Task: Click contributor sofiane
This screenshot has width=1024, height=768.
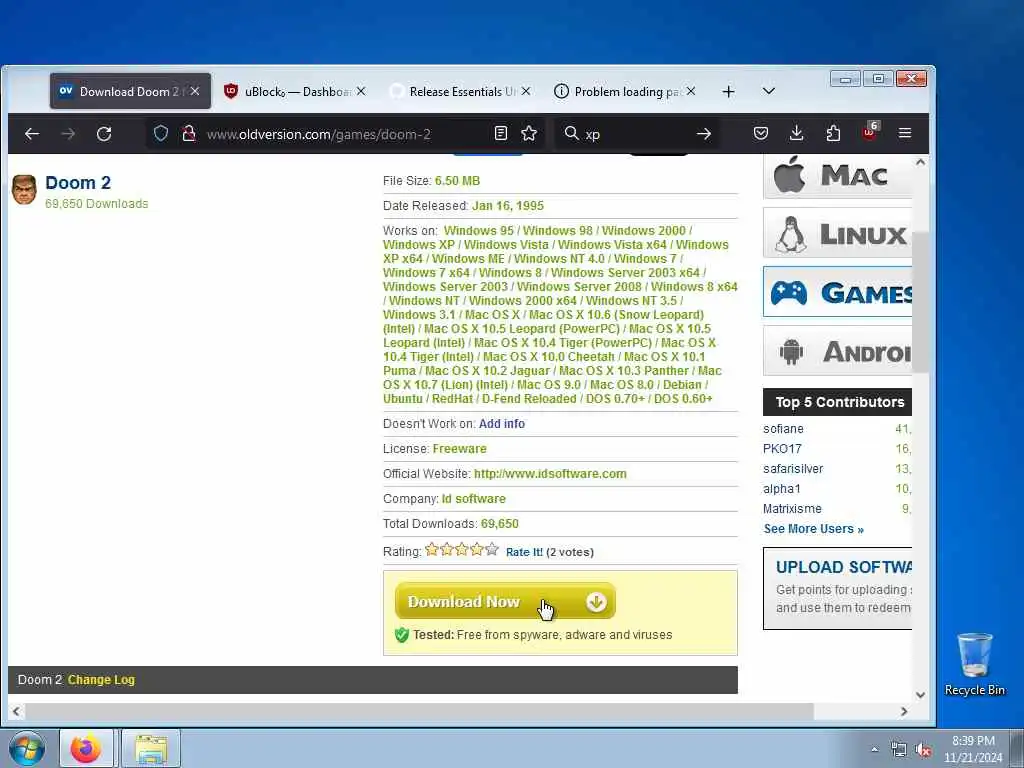Action: tap(783, 429)
